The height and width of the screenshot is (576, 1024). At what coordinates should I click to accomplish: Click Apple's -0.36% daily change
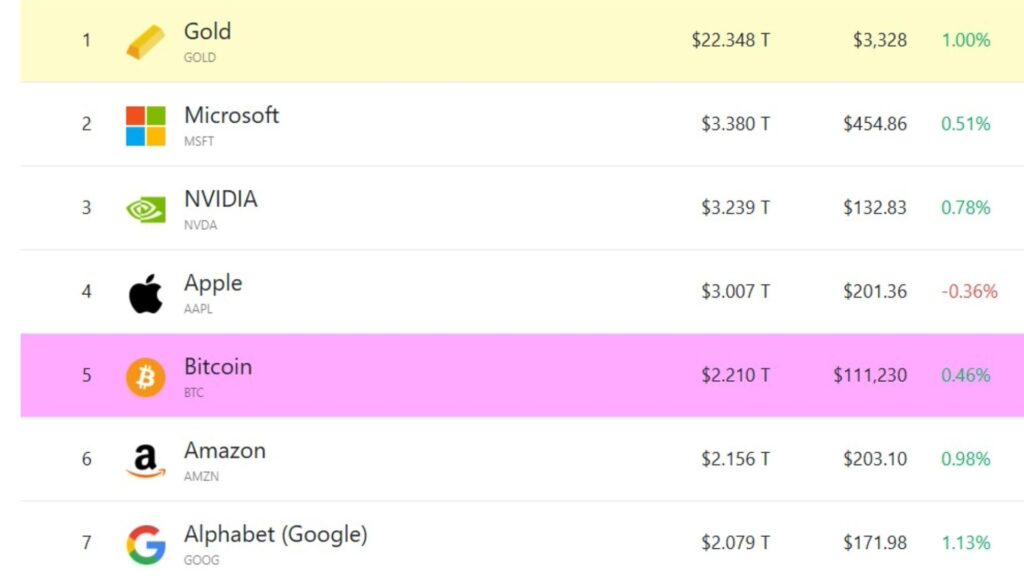click(x=969, y=292)
